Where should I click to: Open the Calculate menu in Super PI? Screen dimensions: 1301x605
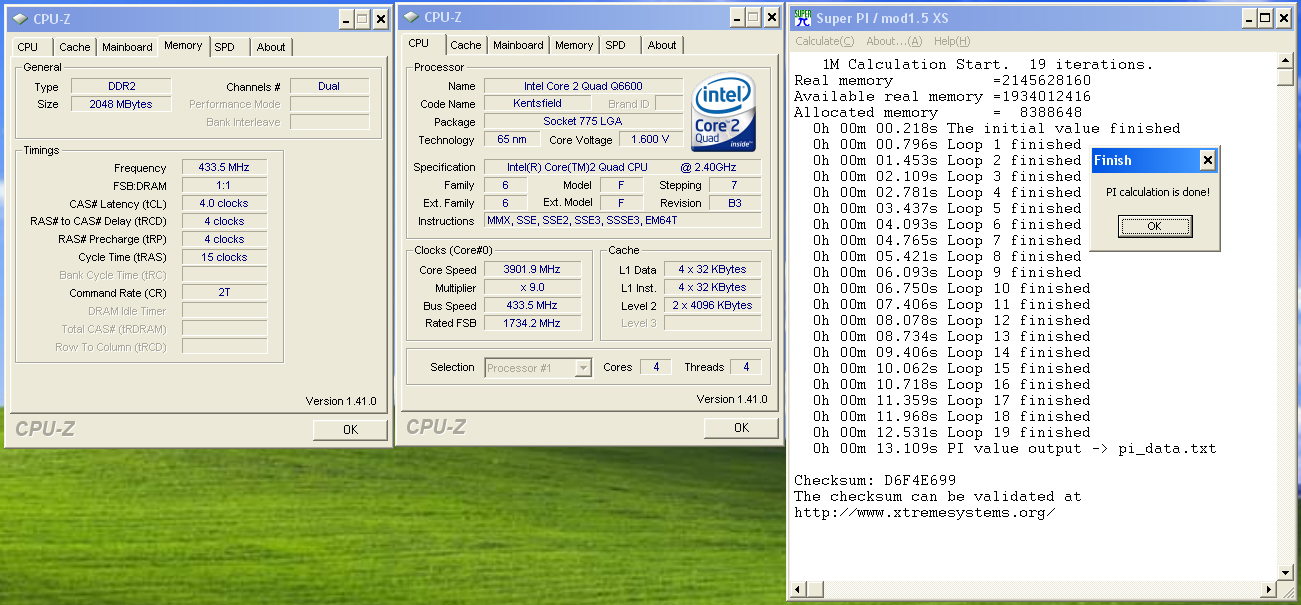click(825, 41)
